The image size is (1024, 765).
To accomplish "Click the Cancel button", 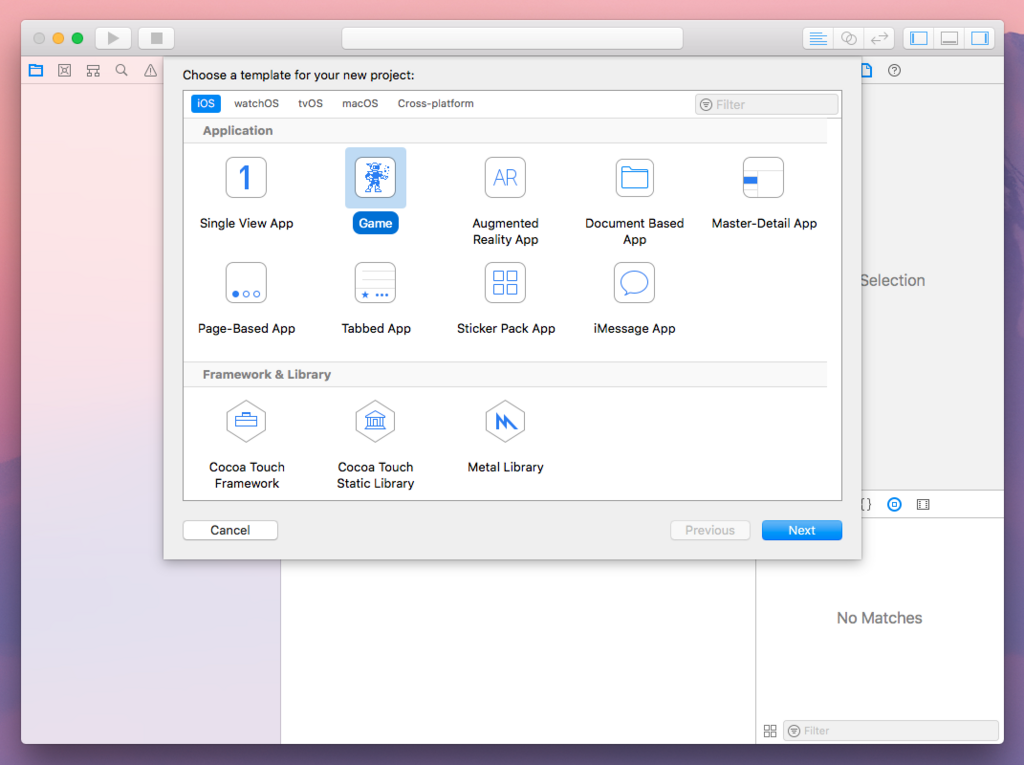I will pos(230,530).
